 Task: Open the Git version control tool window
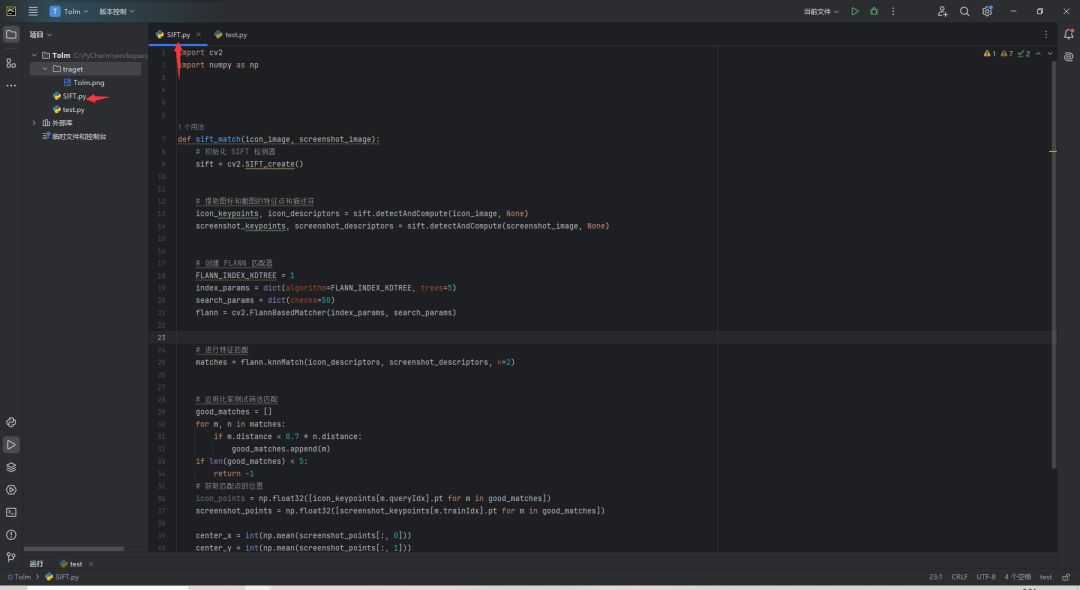click(11, 557)
